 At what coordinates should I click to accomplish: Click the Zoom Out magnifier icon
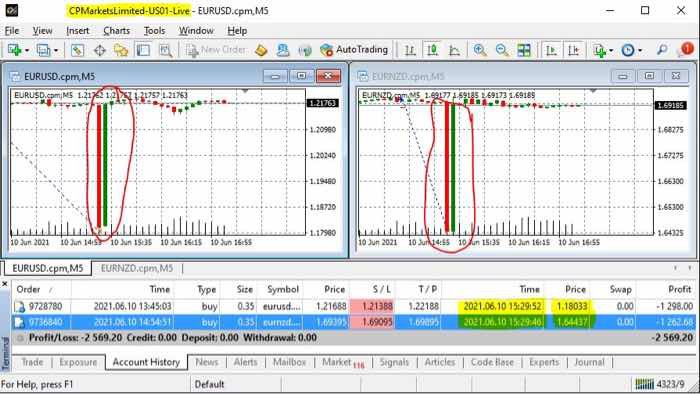[x=502, y=50]
